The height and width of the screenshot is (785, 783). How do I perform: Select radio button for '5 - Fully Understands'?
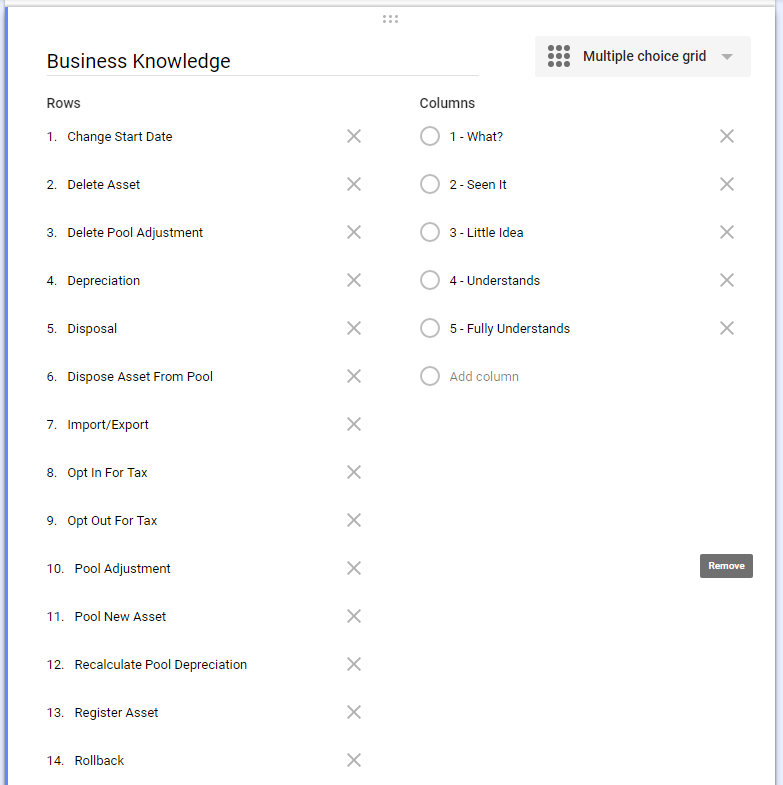click(430, 328)
